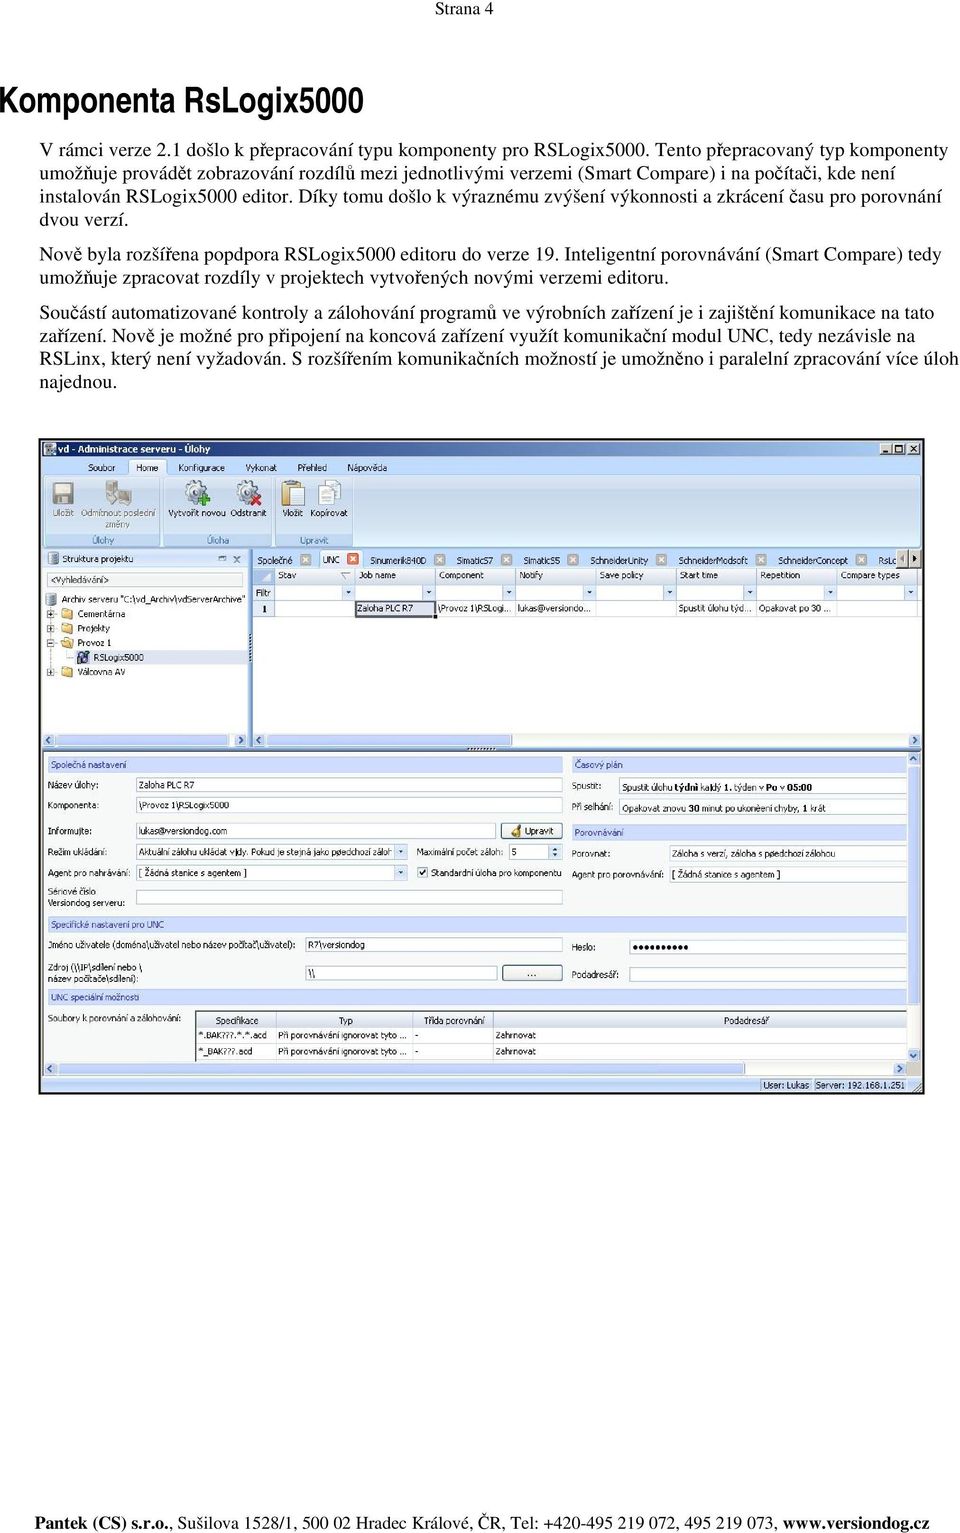Screen dimensions: 960x1533
Task: Click the settings panel bottom horizontal scrollbar
Action: (475, 1068)
